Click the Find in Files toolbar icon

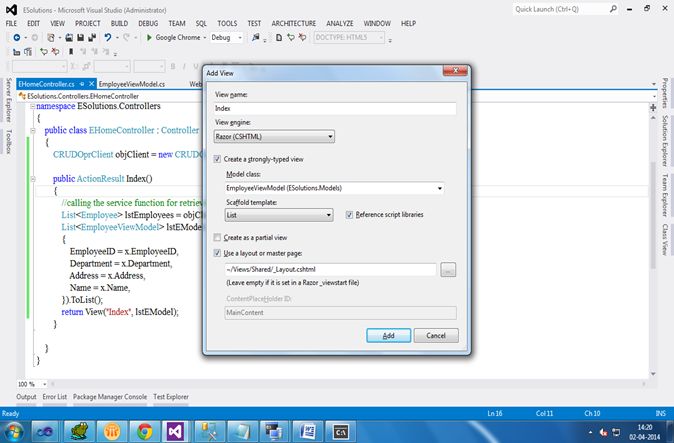coord(256,38)
